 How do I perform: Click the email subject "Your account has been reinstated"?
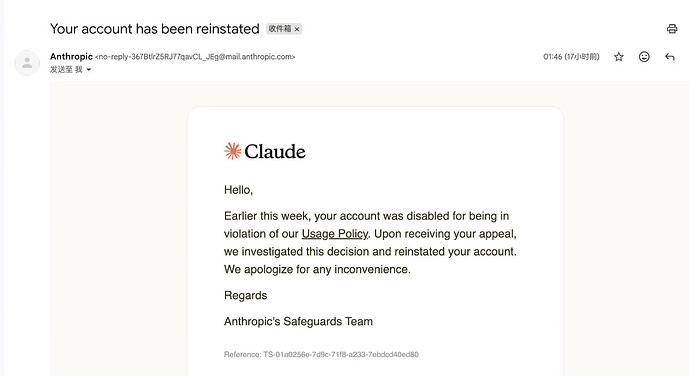pyautogui.click(x=155, y=29)
